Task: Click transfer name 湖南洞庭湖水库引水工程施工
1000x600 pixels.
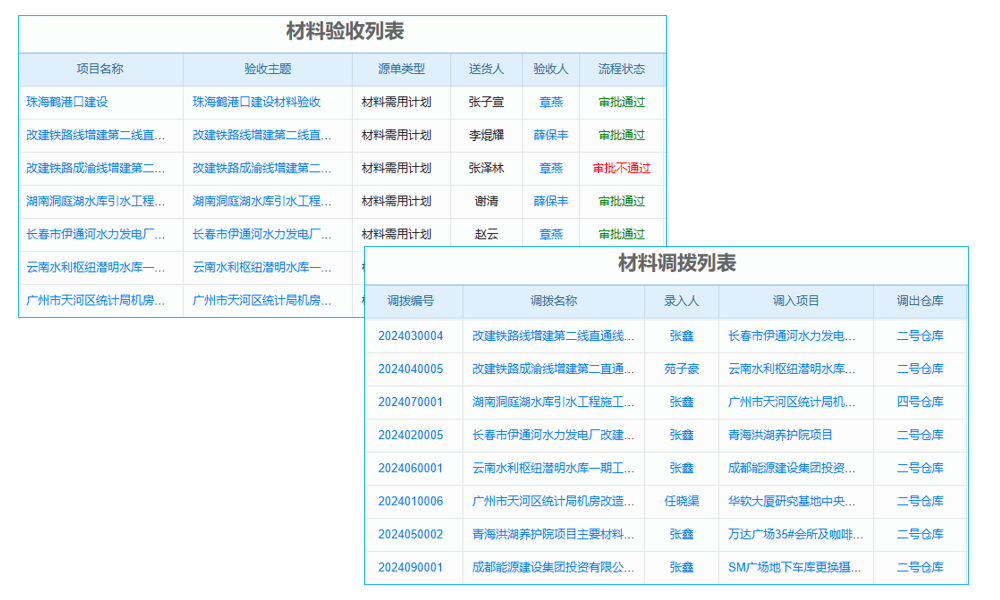Action: pyautogui.click(x=553, y=401)
